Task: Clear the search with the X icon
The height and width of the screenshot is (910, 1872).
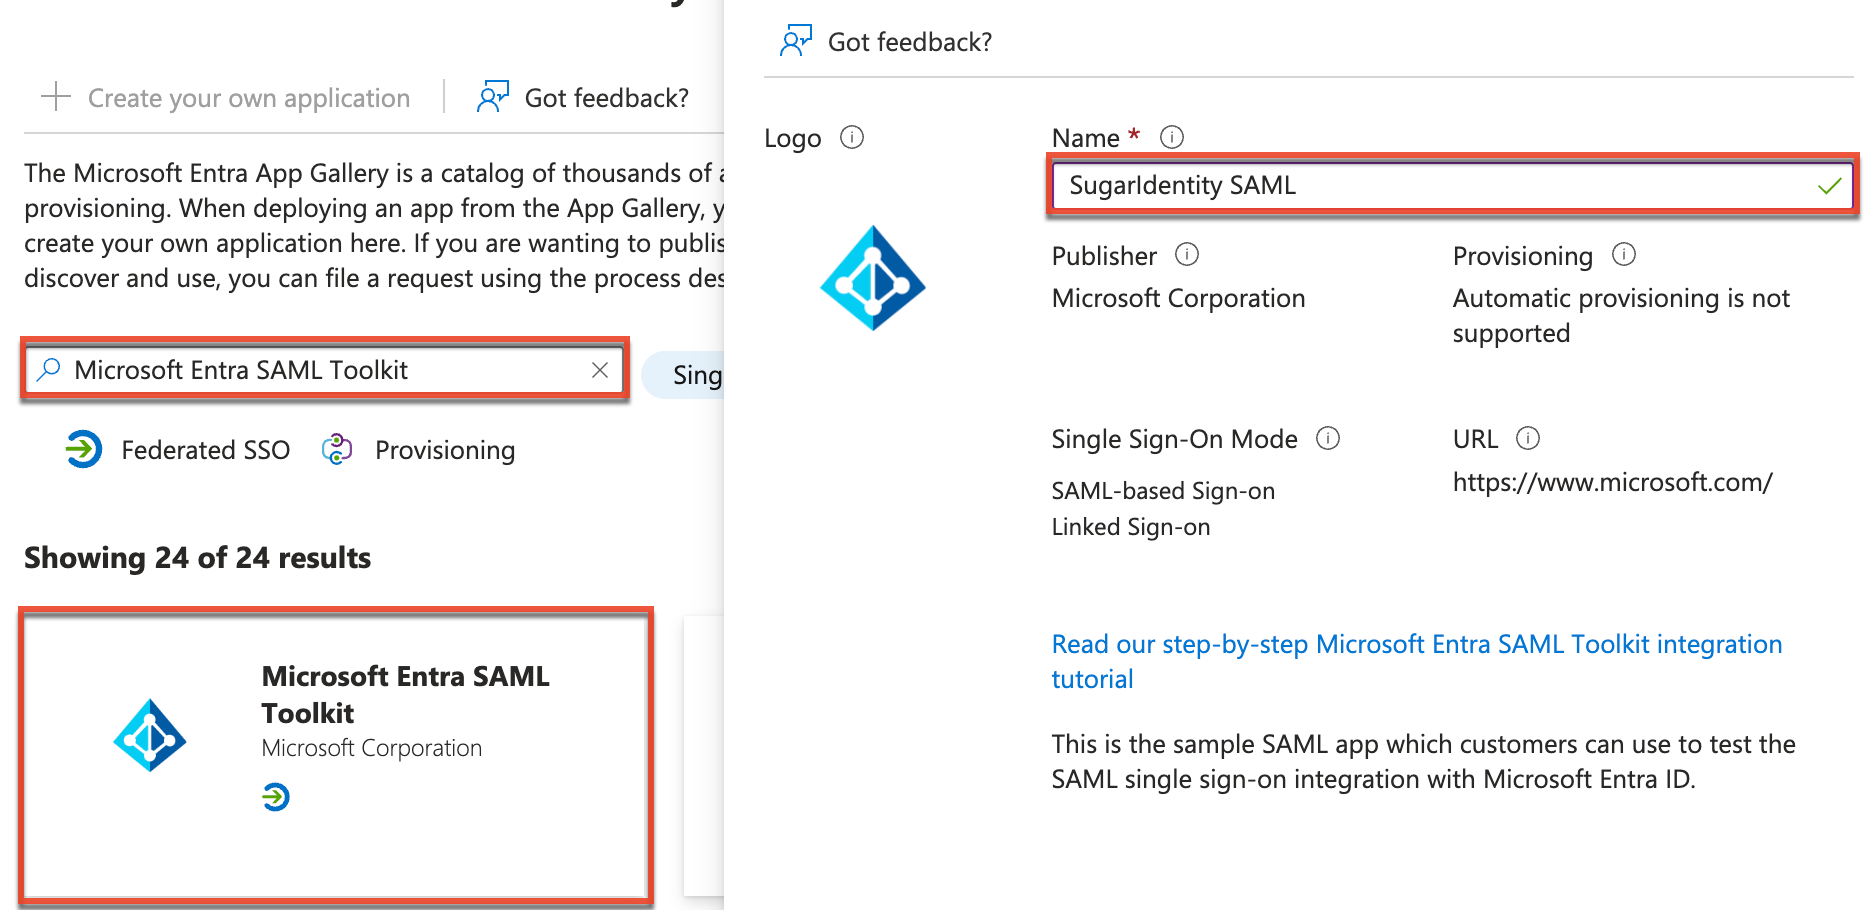Action: (x=599, y=369)
